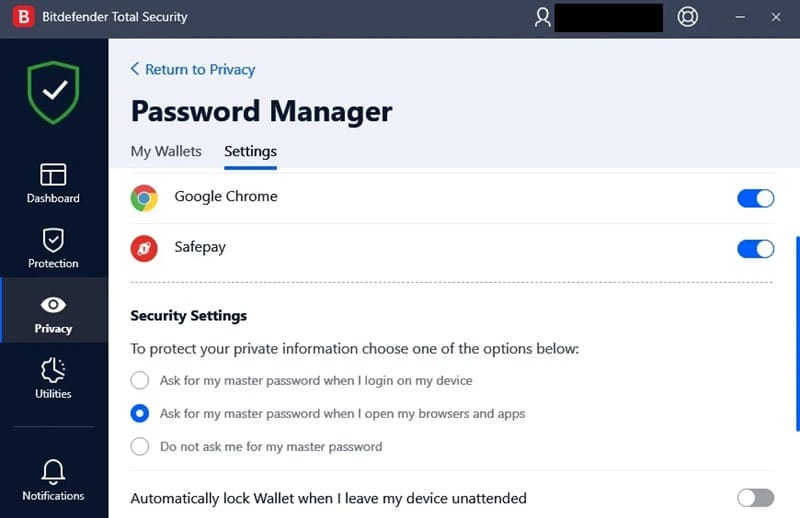This screenshot has height=518, width=800.
Task: Click the red Safepay icon
Action: (144, 248)
